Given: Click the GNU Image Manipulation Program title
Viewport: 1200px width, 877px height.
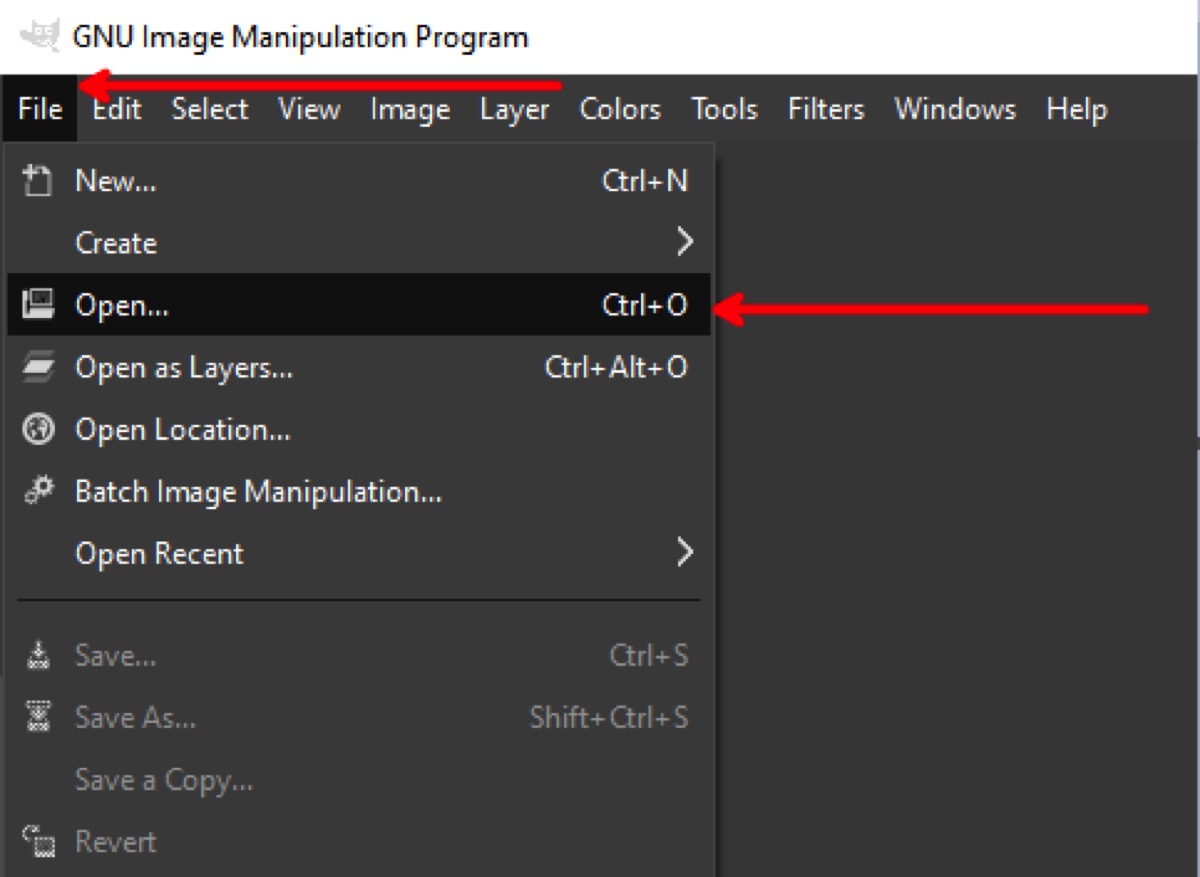Looking at the screenshot, I should click(x=300, y=38).
